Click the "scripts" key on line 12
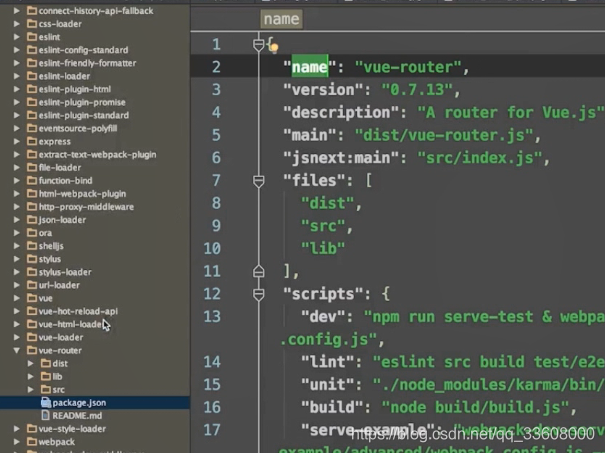Viewport: 605px width, 453px height. (323, 294)
